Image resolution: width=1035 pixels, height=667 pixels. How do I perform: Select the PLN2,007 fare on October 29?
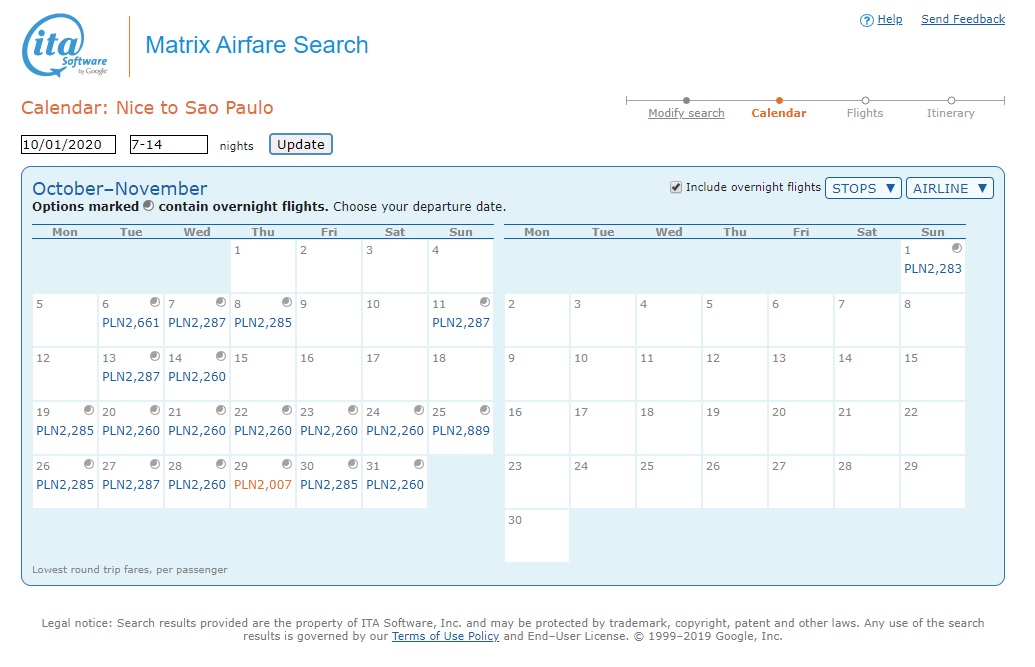click(263, 485)
